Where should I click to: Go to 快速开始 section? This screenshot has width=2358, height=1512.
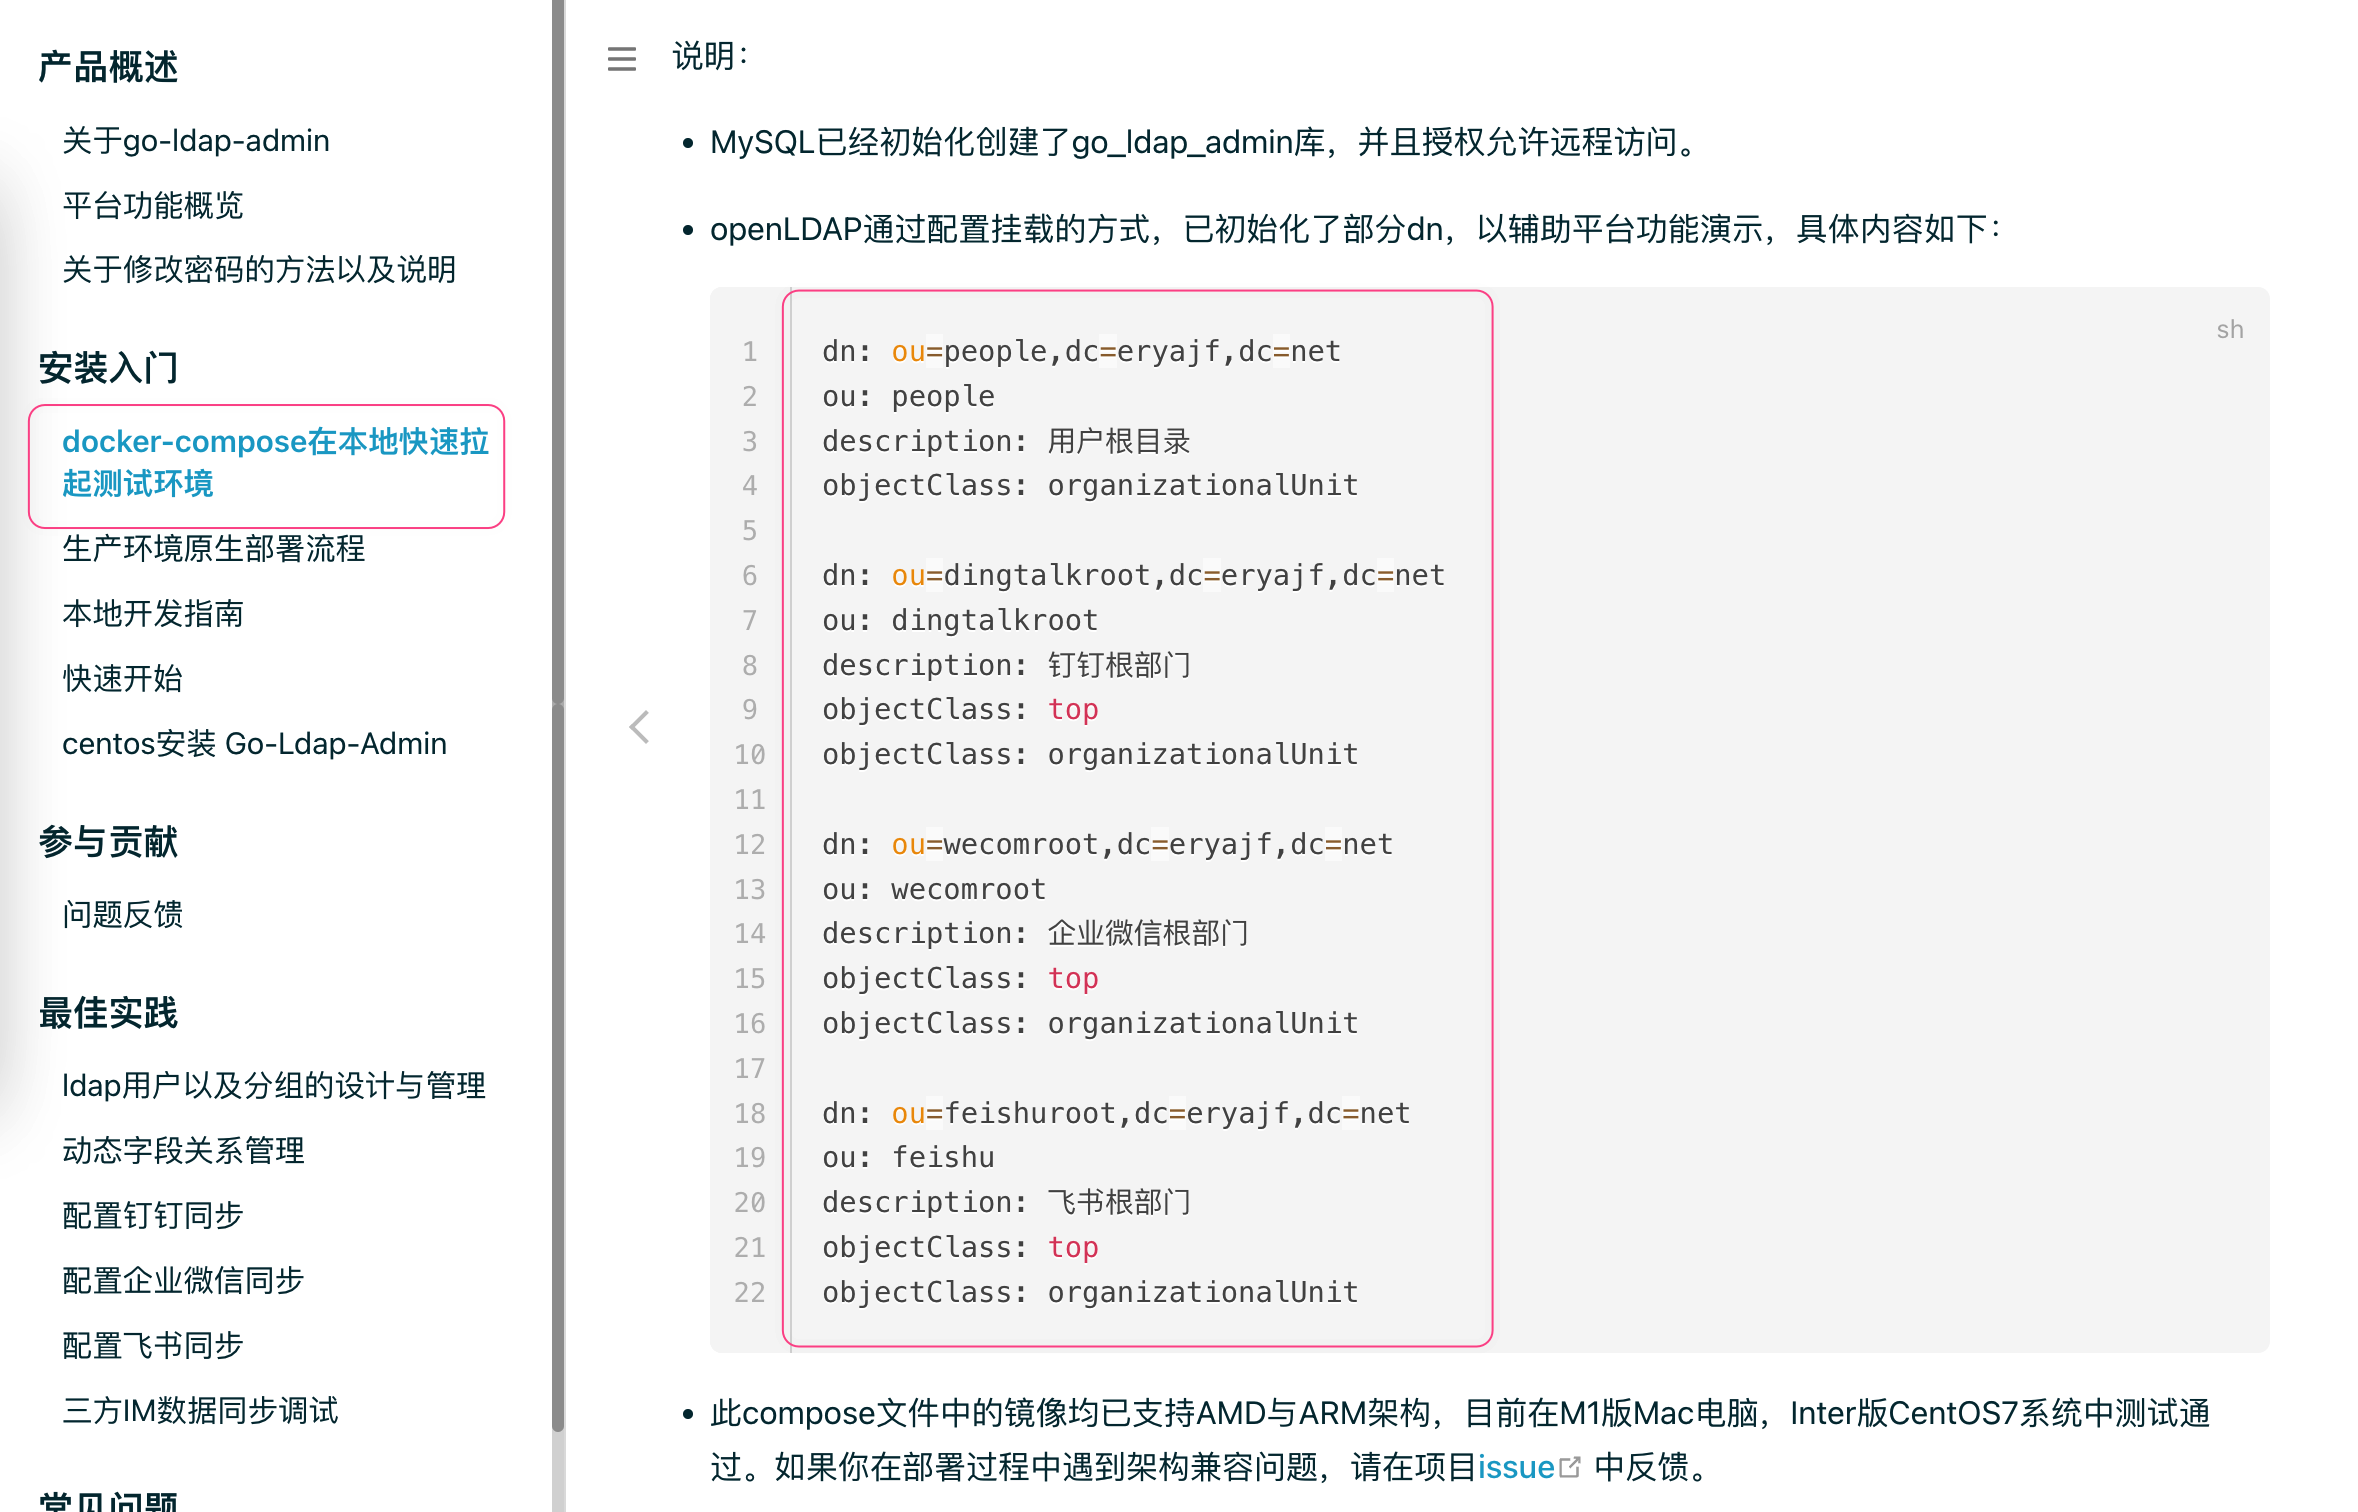[122, 679]
